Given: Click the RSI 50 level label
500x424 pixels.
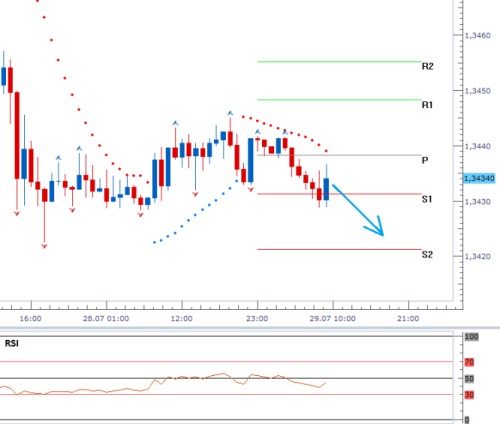Looking at the screenshot, I should click(469, 379).
